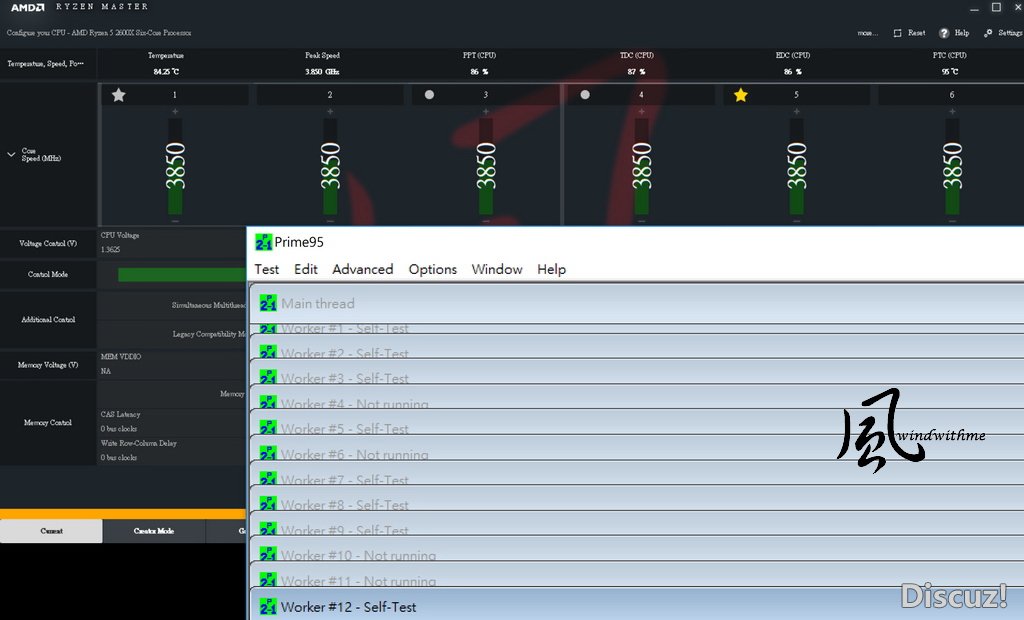Open the Help menu in Prime95
Image resolution: width=1024 pixels, height=620 pixels.
551,269
